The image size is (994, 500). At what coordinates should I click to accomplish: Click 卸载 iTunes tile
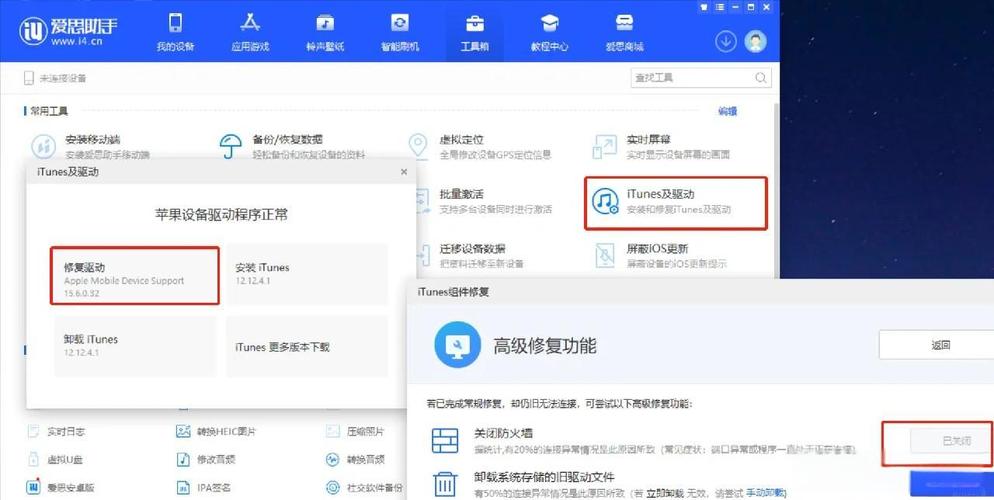click(x=135, y=346)
